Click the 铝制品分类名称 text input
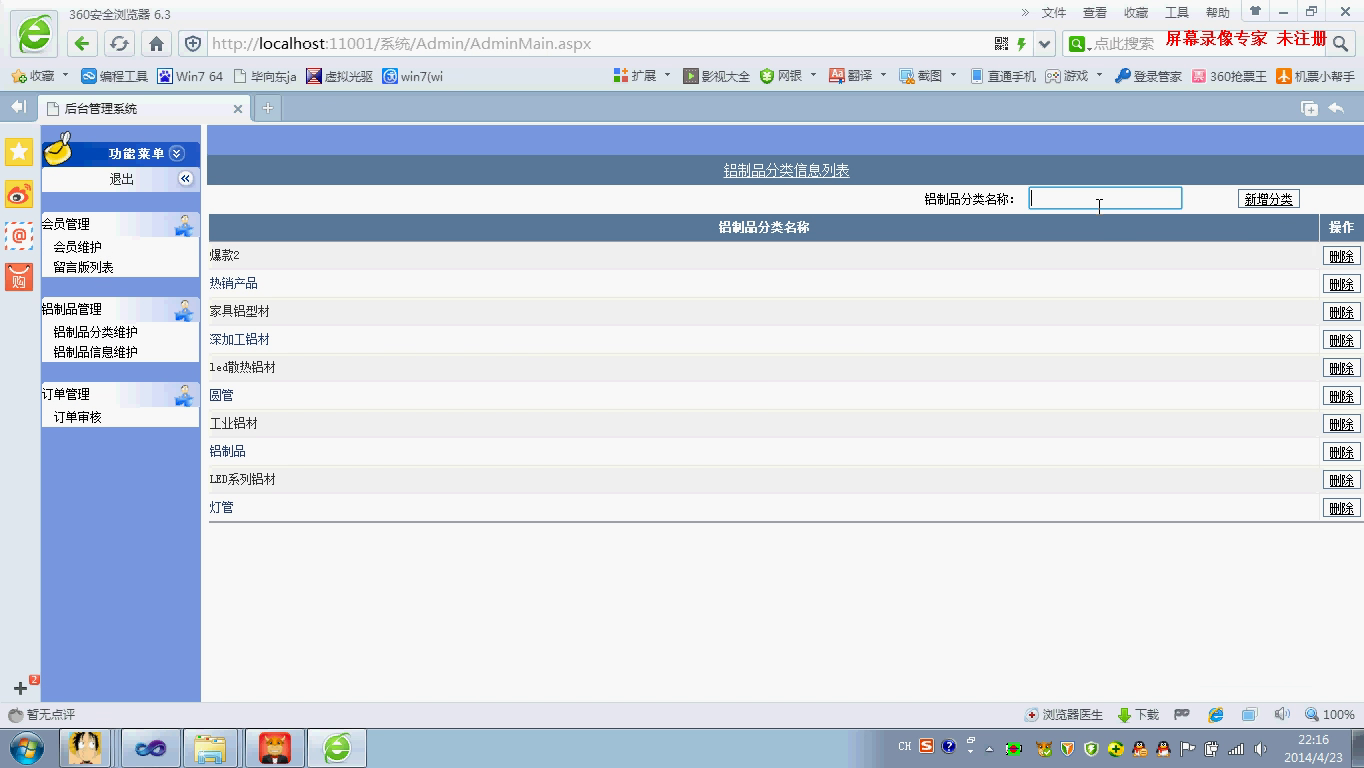Image resolution: width=1364 pixels, height=768 pixels. tap(1105, 198)
